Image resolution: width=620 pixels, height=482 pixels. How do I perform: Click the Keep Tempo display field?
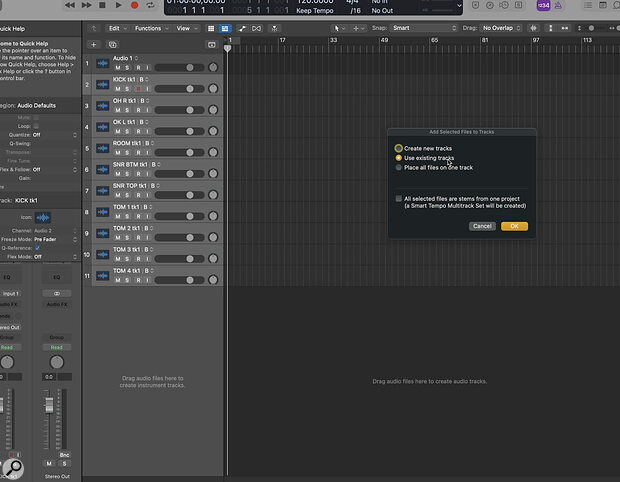[x=315, y=11]
